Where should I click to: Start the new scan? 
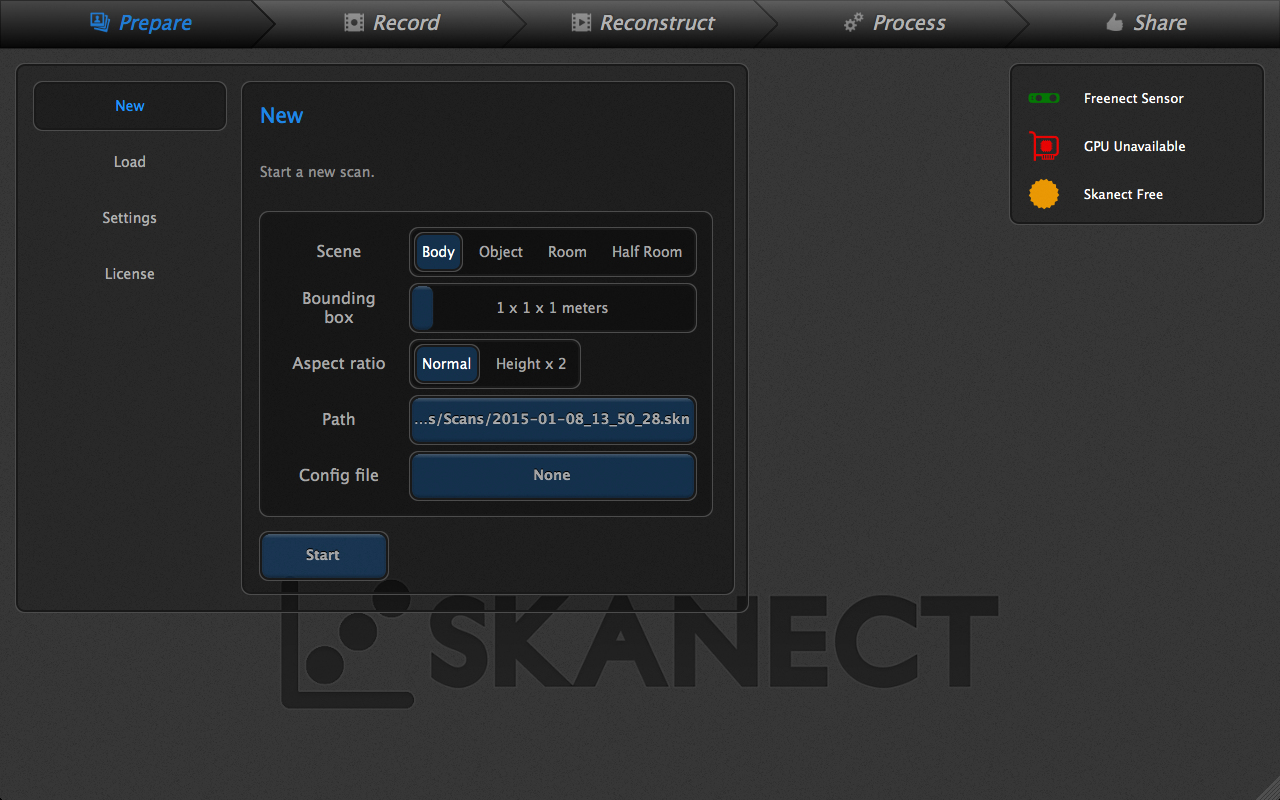coord(323,555)
